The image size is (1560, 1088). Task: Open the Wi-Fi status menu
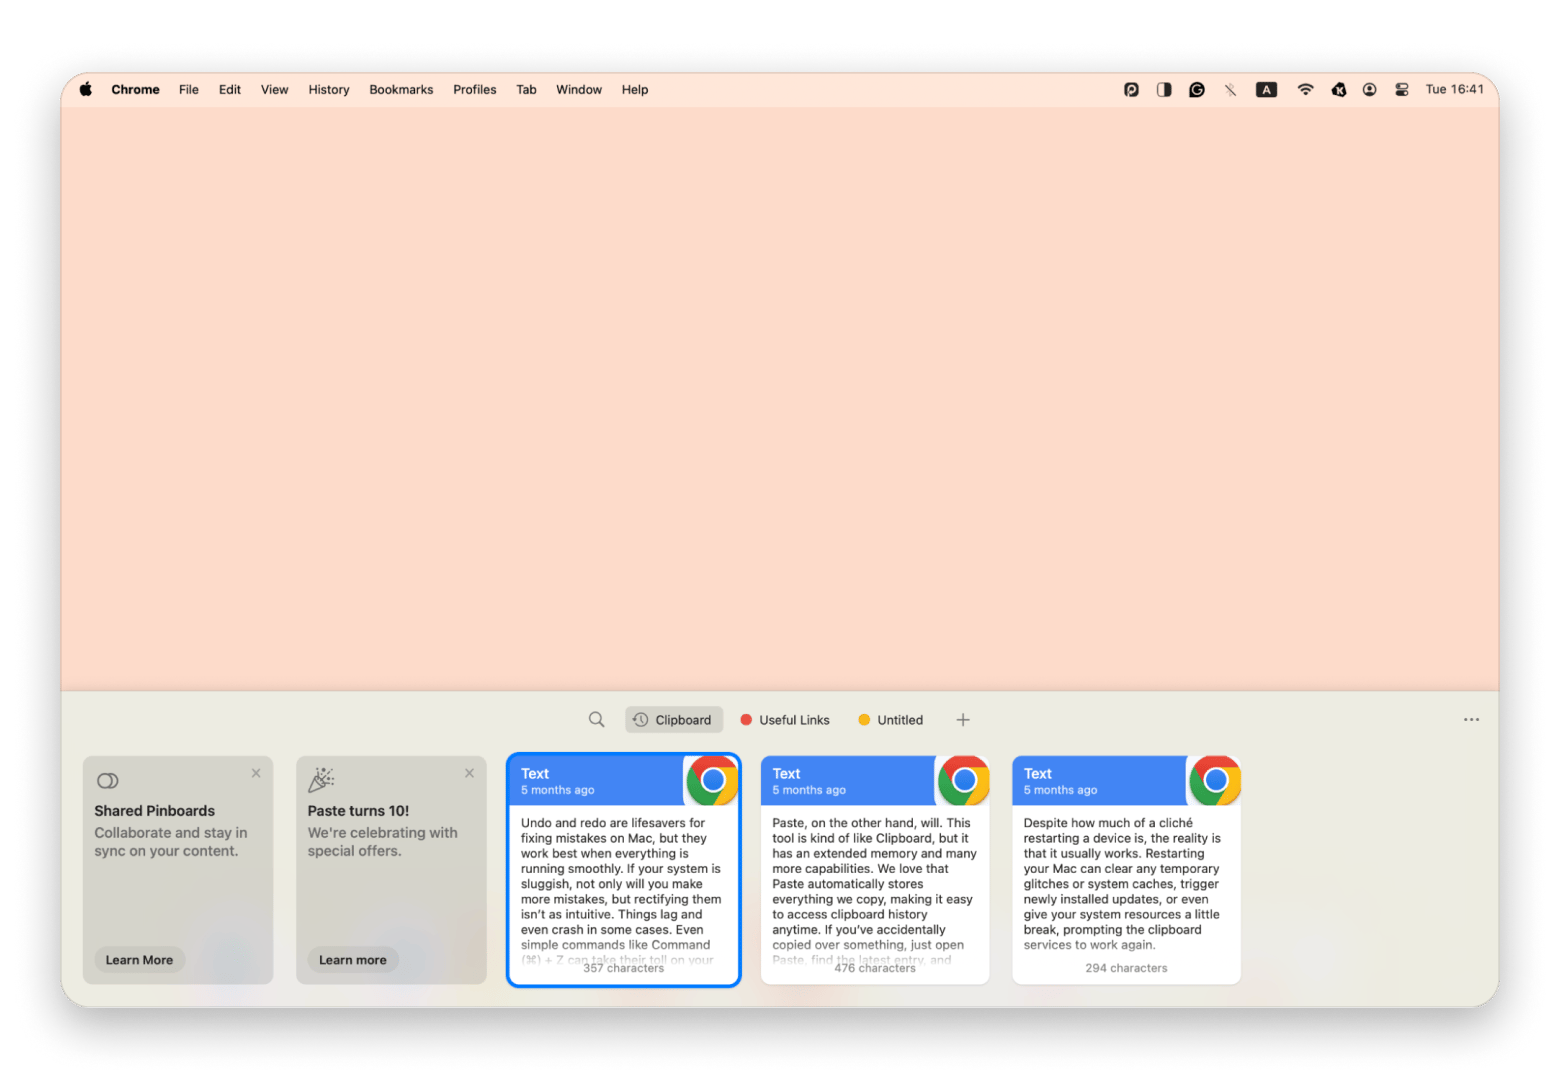tap(1305, 90)
